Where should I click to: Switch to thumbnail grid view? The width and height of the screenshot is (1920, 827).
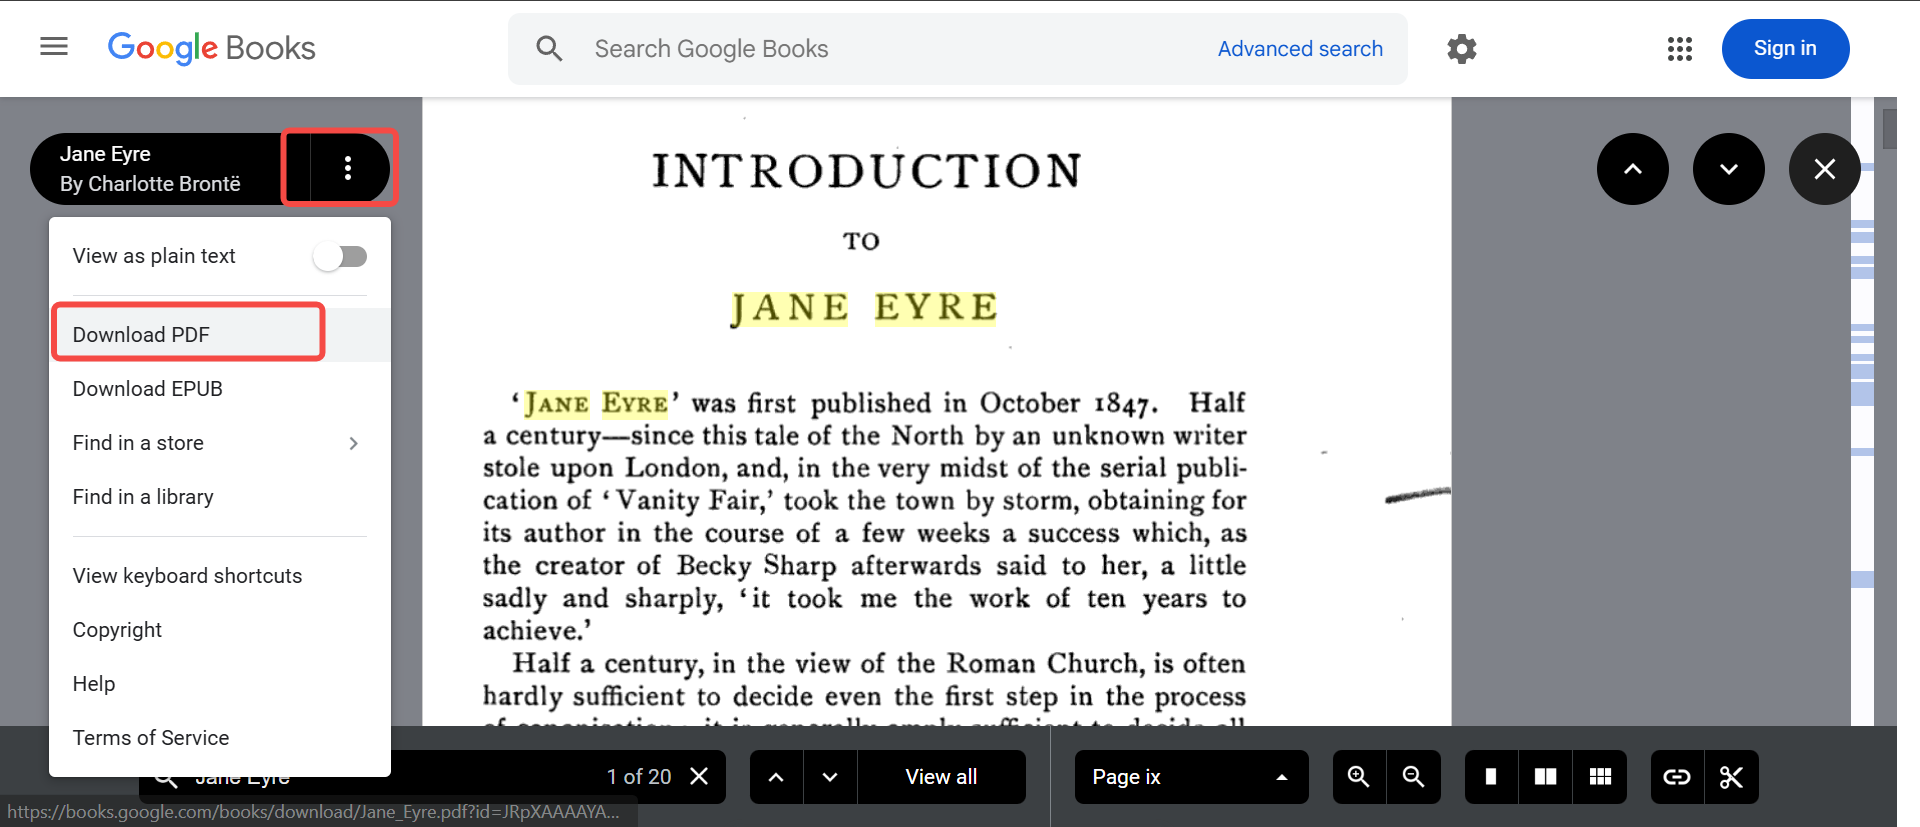click(1600, 777)
